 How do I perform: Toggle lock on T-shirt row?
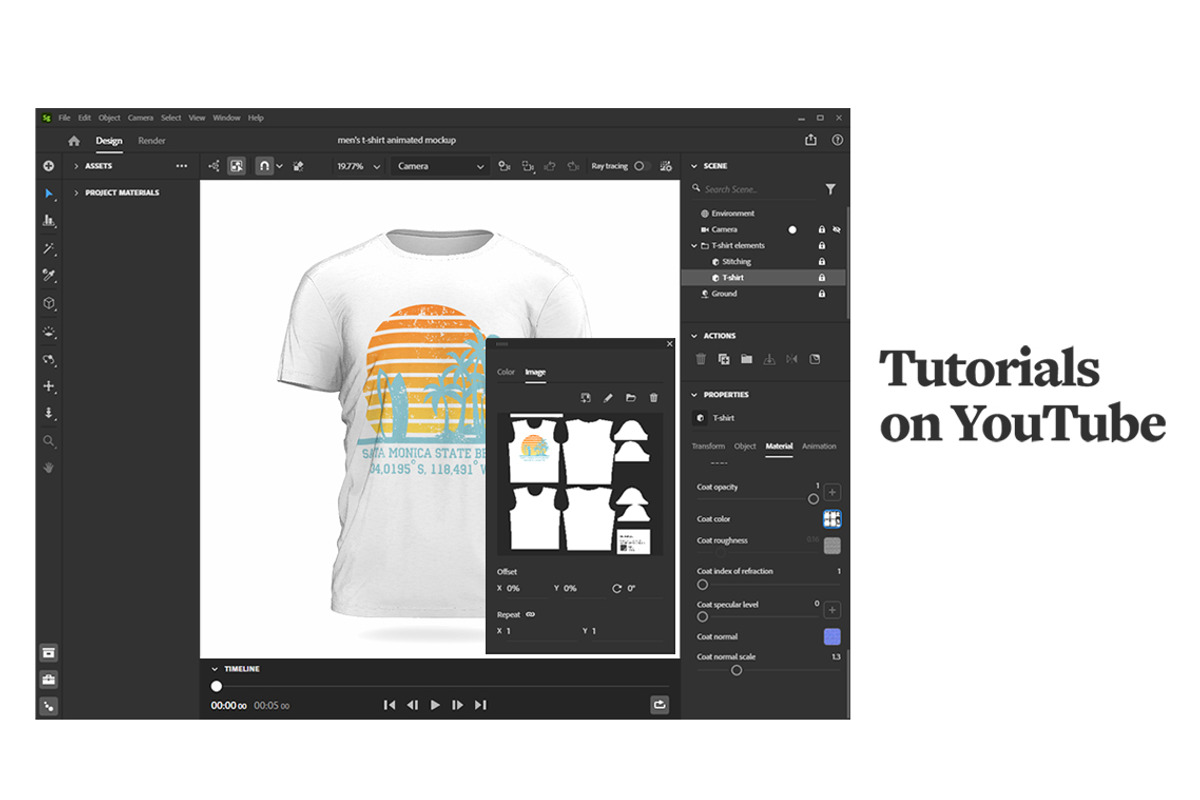(822, 277)
